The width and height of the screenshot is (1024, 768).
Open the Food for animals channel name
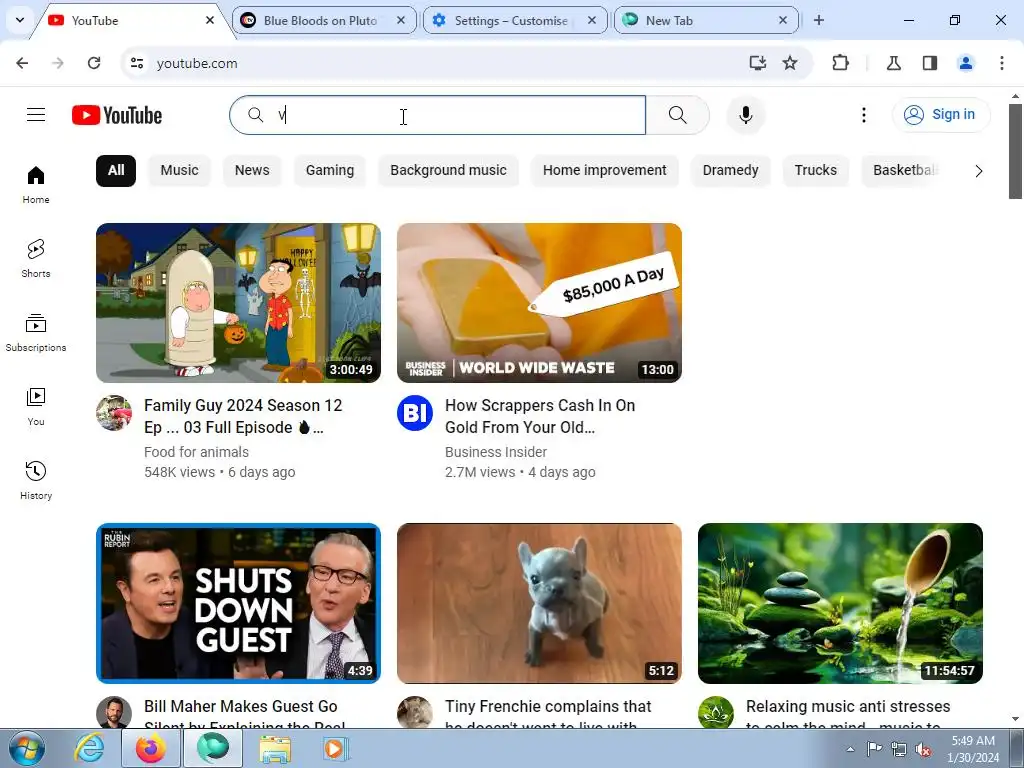[x=197, y=452]
